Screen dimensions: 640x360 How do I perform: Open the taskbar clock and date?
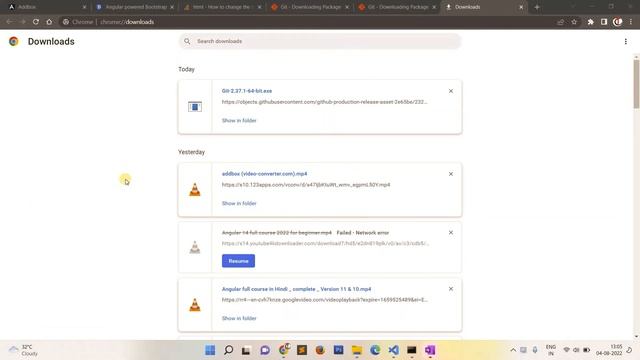click(x=609, y=350)
